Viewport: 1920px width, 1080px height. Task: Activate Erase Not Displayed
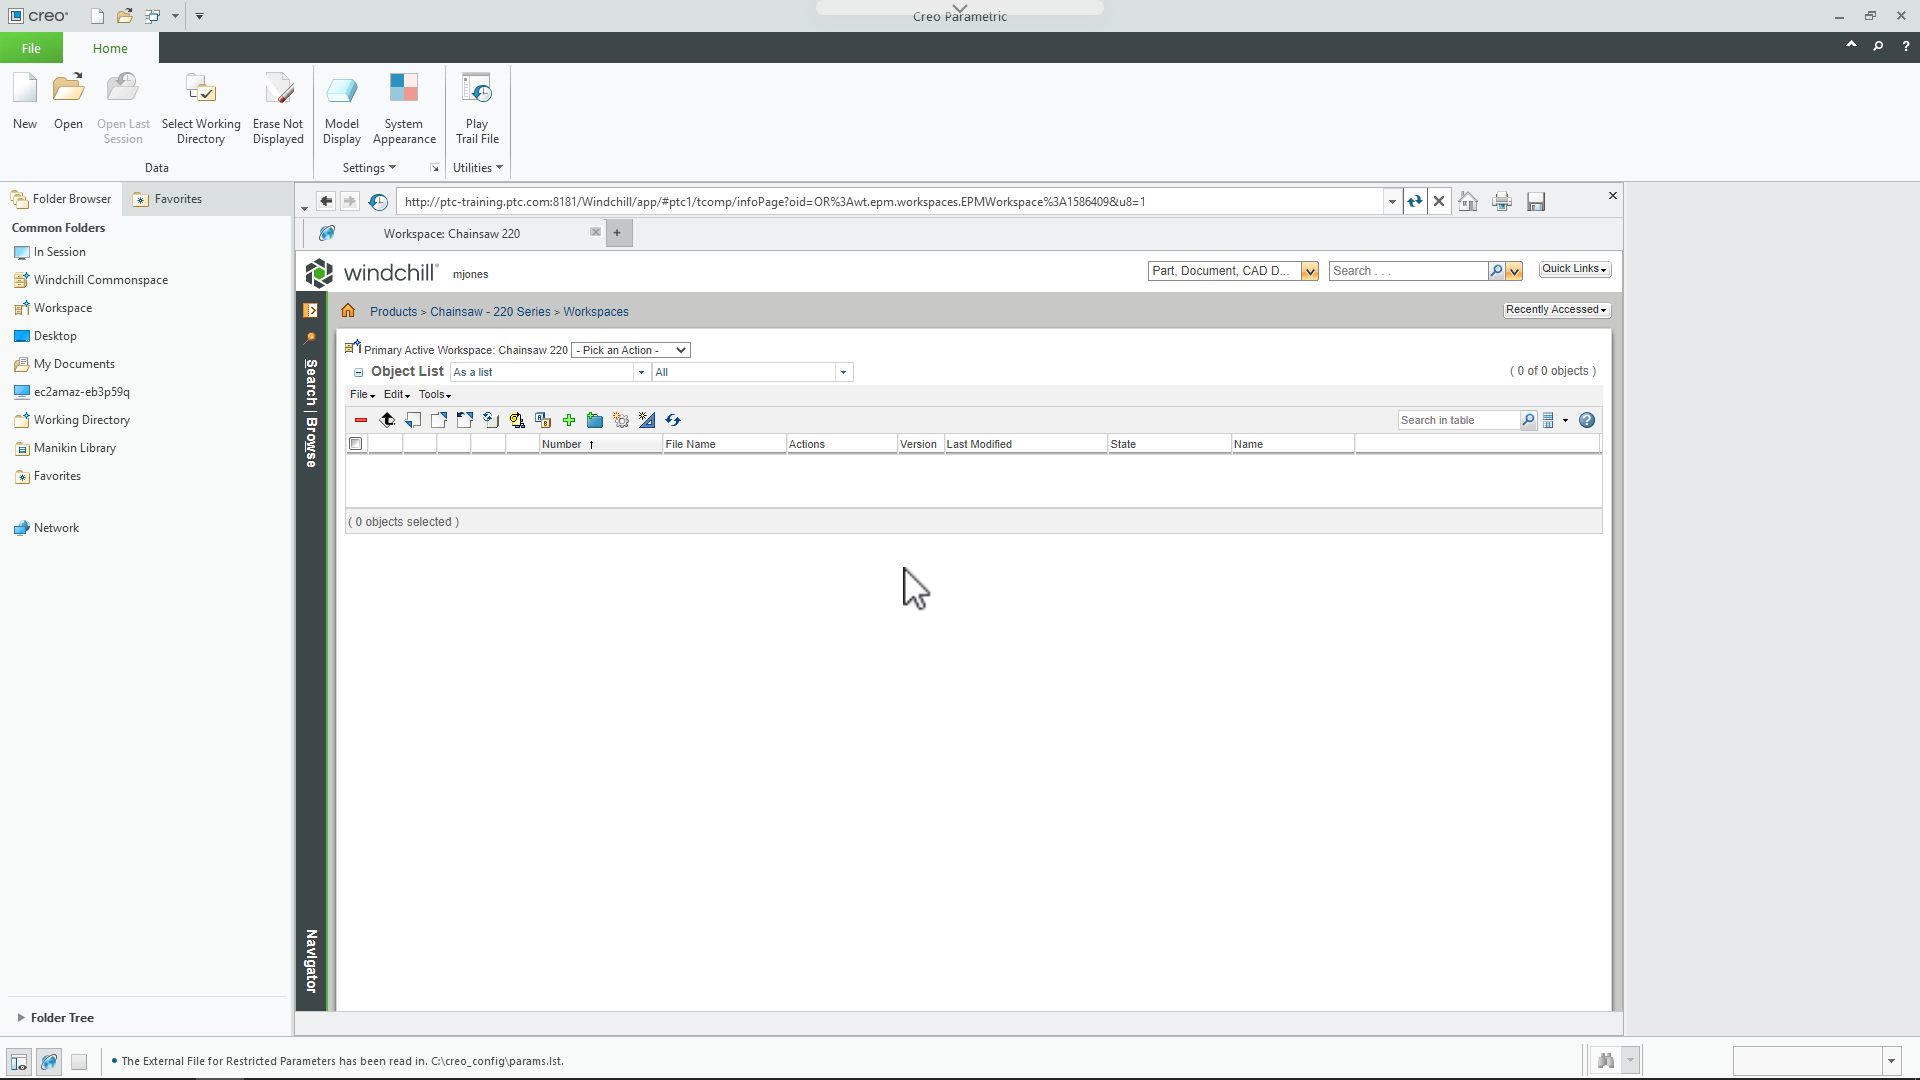277,107
